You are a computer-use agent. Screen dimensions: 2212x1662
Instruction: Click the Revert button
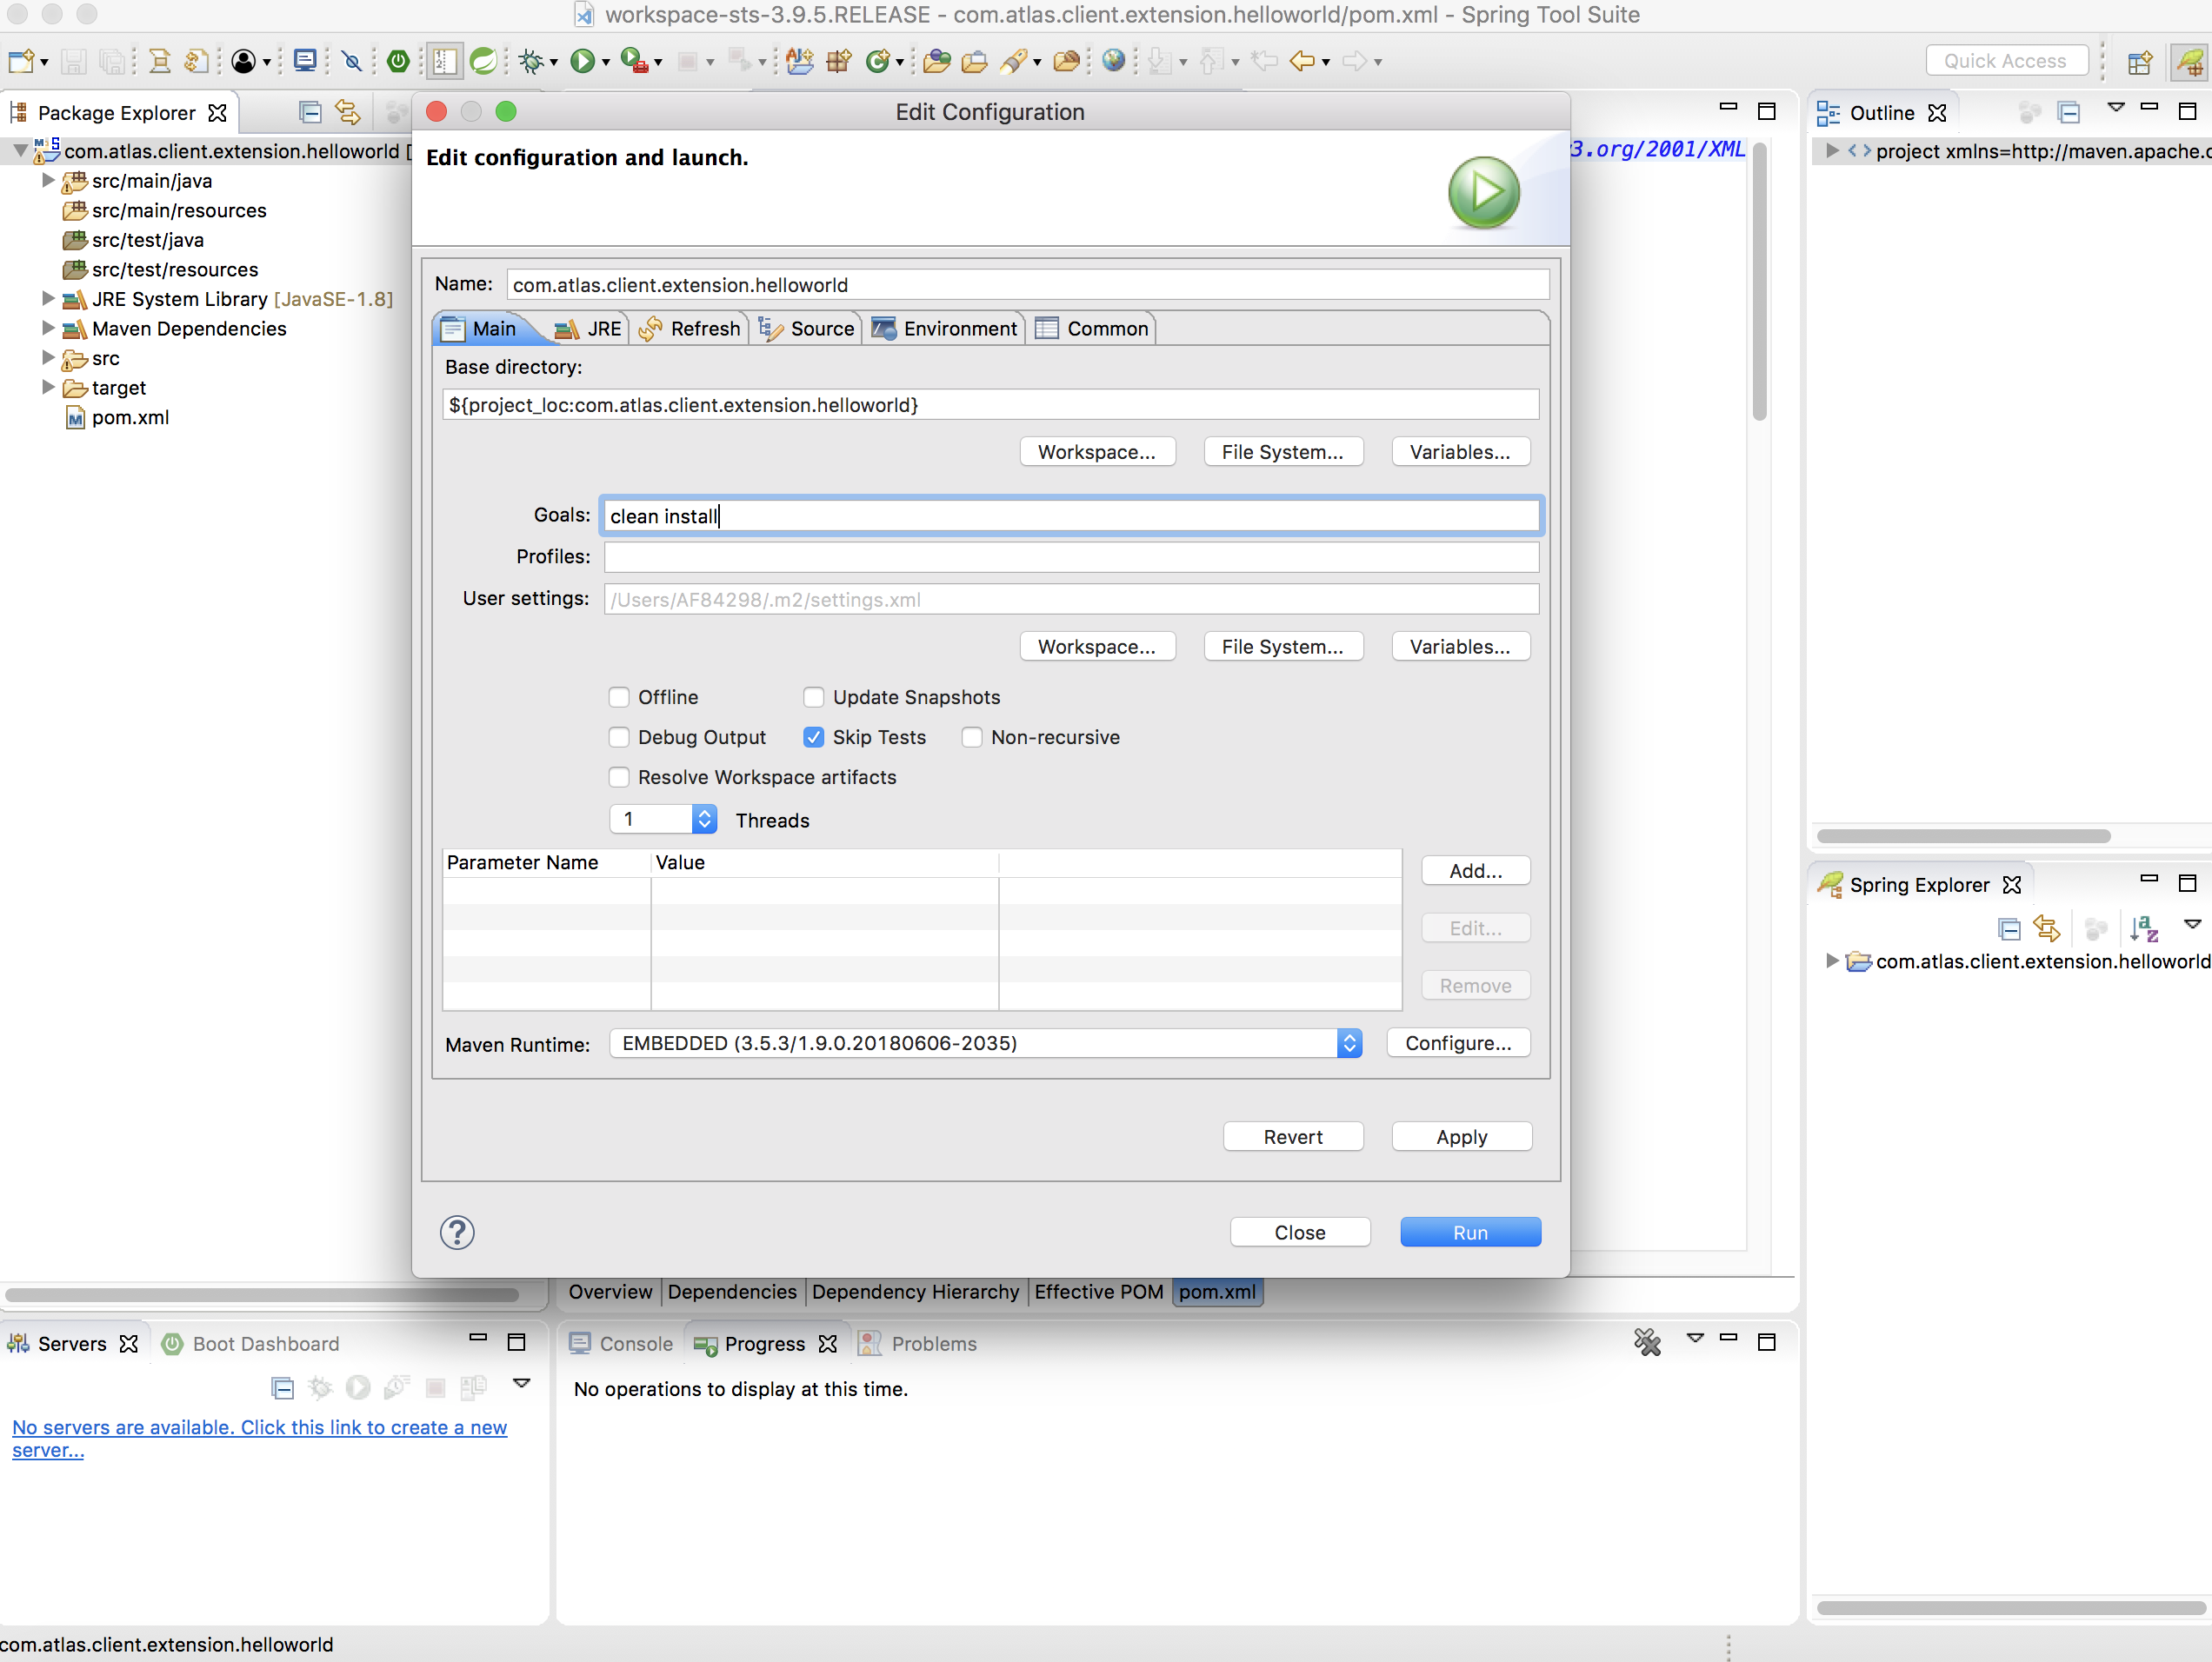[x=1293, y=1137]
